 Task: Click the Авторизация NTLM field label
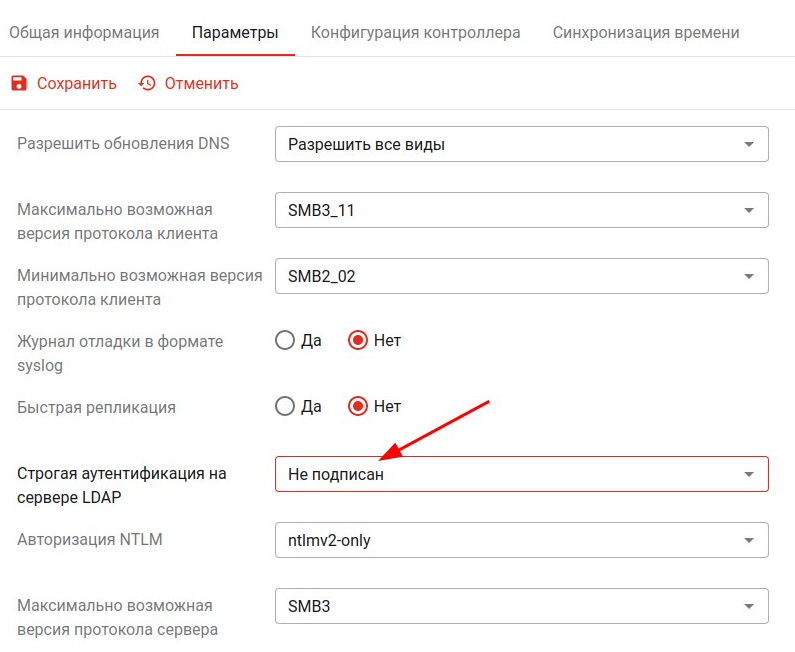click(90, 540)
